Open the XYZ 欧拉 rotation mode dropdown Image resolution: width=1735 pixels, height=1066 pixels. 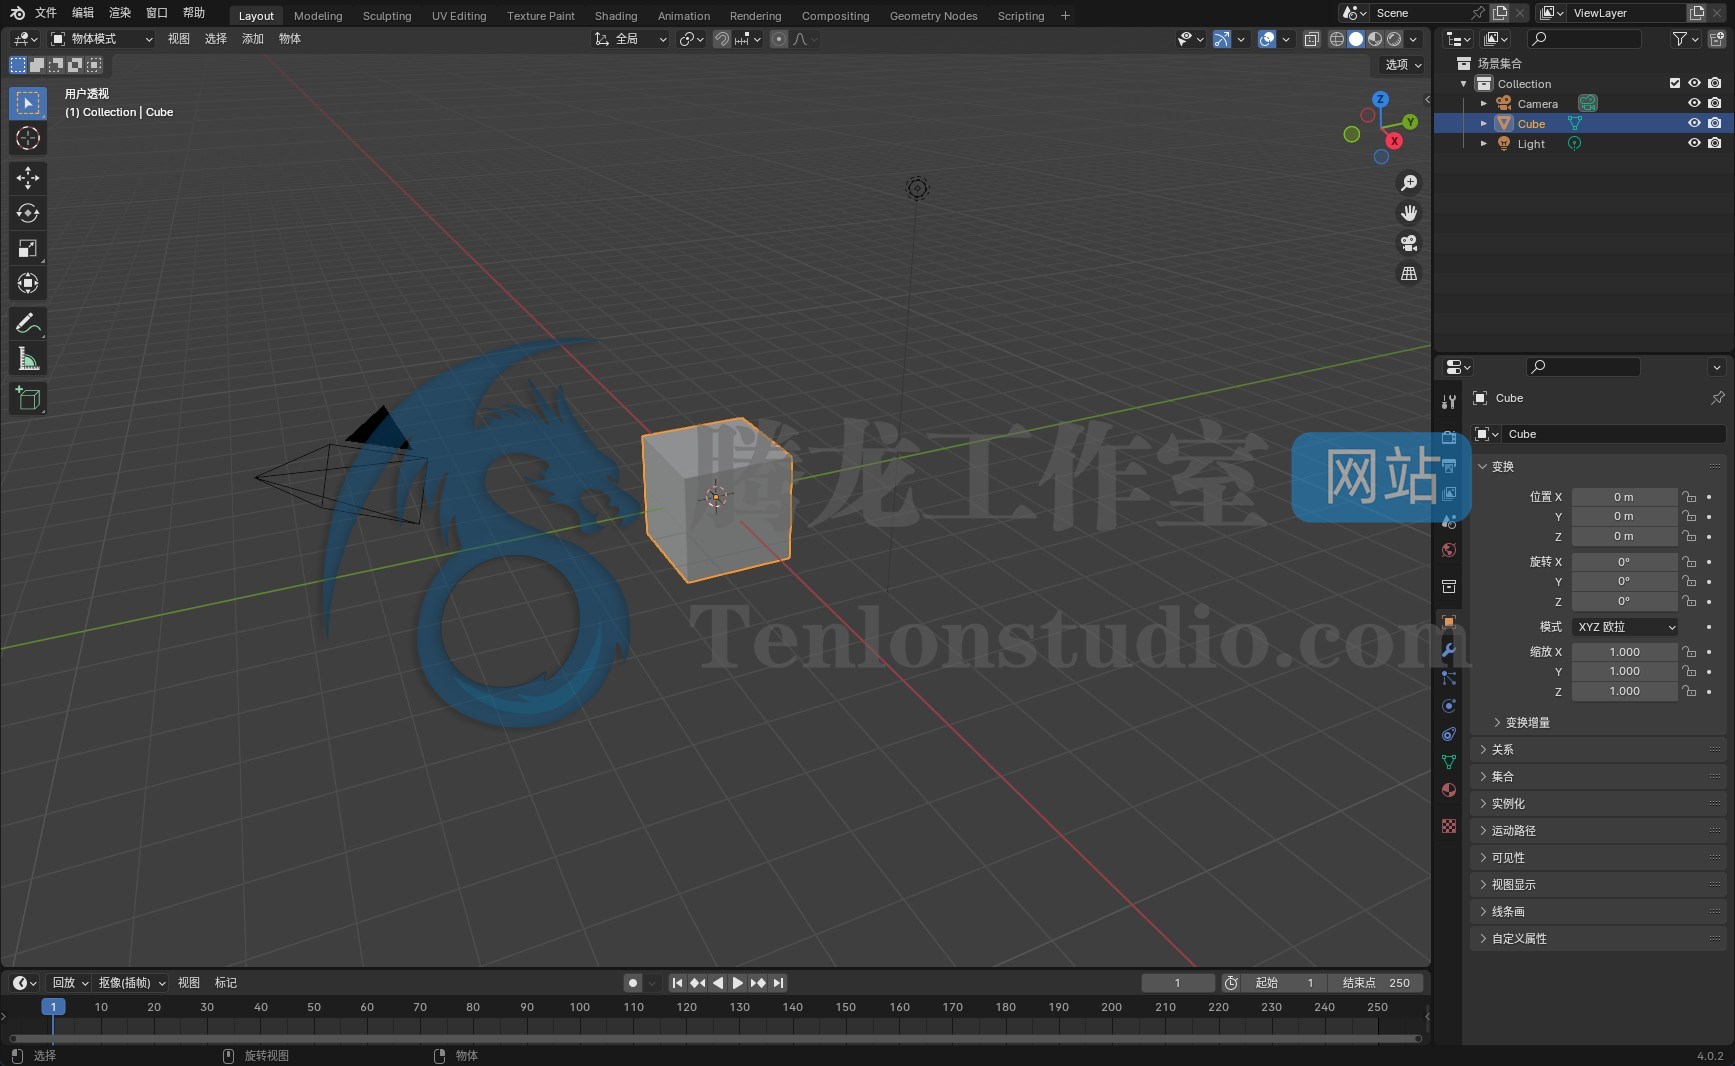point(1626,627)
